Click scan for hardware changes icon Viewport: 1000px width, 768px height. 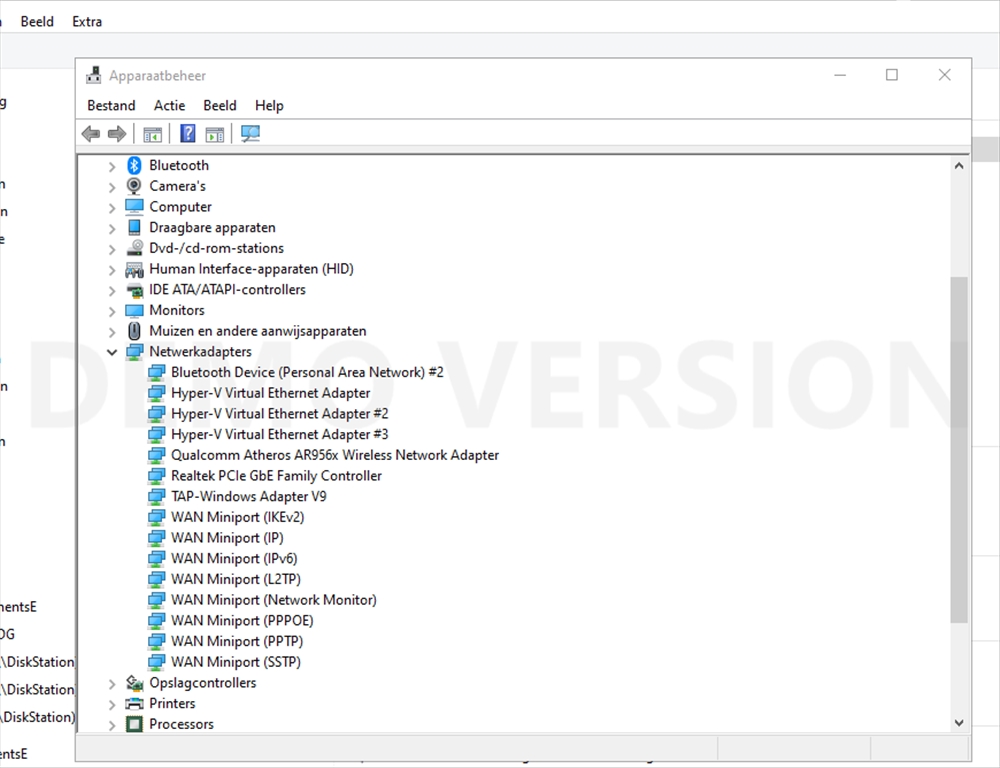(250, 134)
